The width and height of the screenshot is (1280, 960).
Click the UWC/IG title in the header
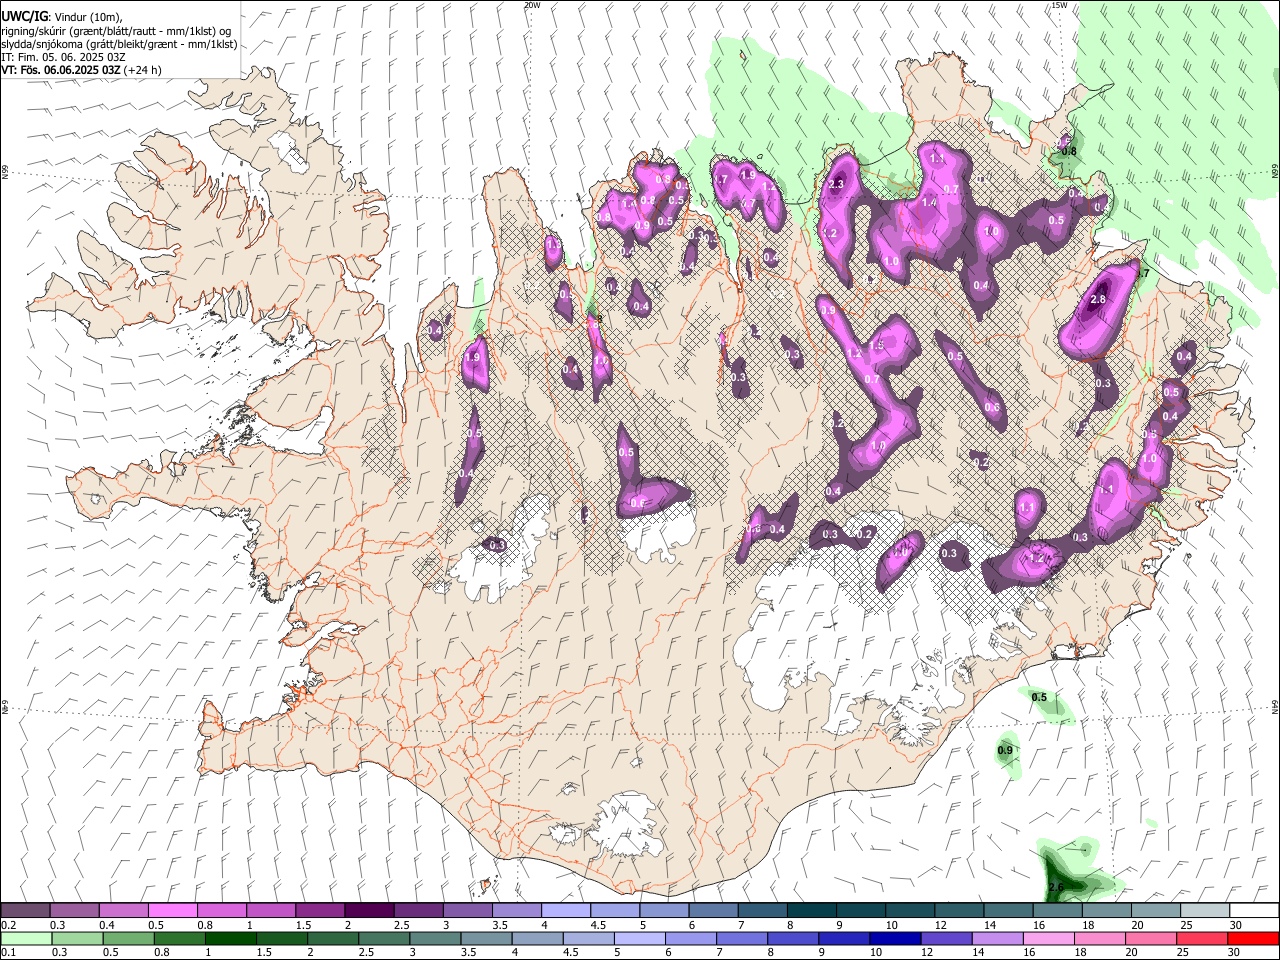coord(24,16)
